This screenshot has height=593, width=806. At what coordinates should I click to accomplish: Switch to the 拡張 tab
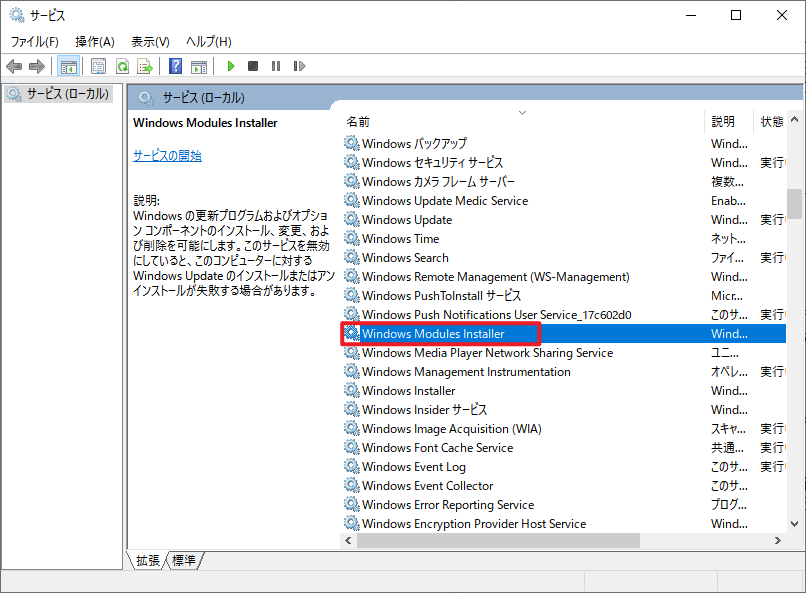(x=148, y=560)
